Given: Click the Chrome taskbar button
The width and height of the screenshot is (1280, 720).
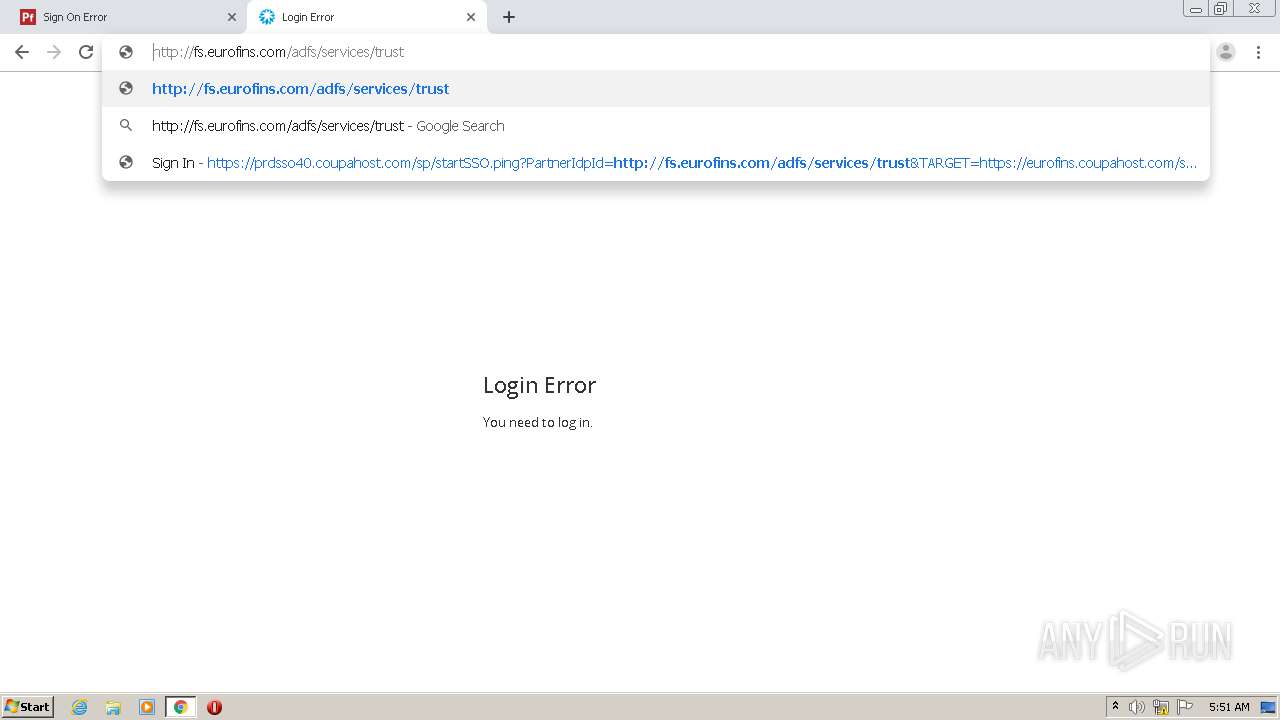Looking at the screenshot, I should point(181,707).
